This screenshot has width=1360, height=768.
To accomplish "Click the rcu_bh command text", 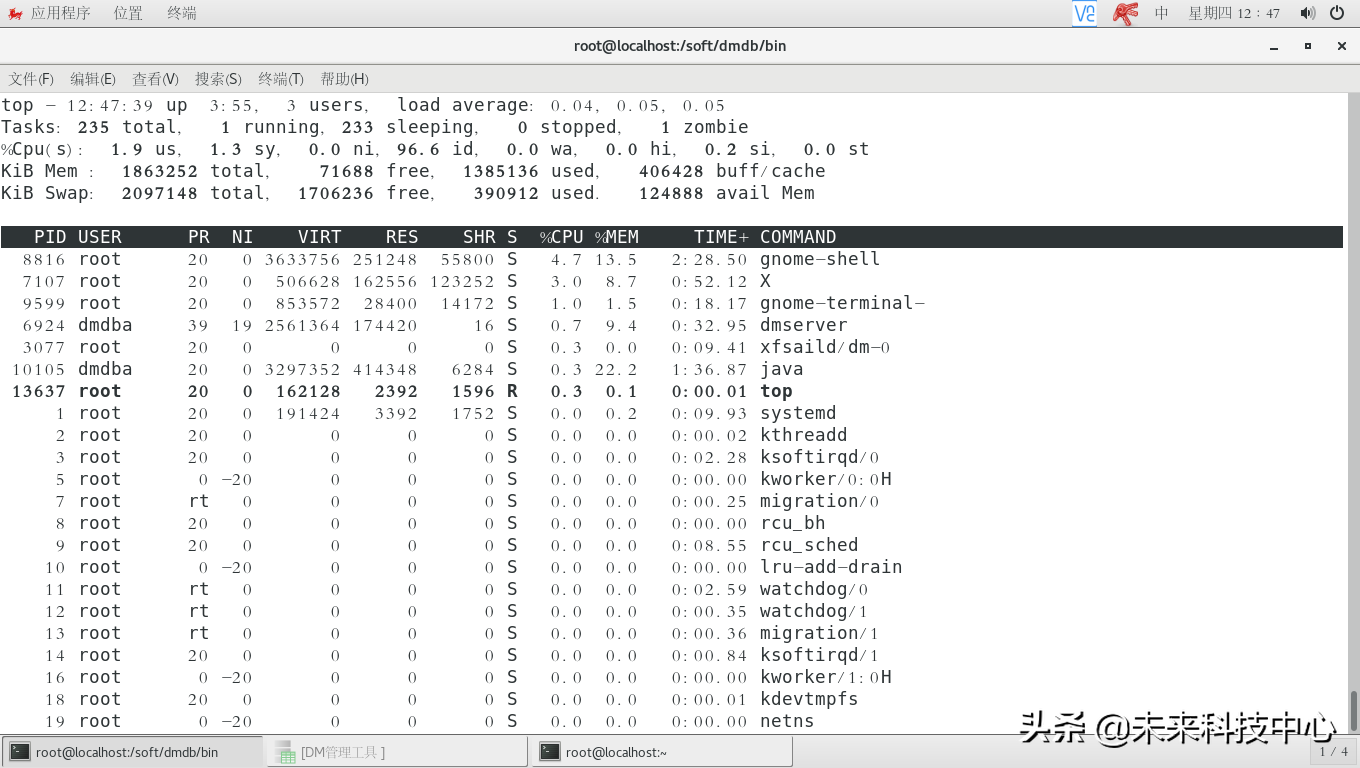I will 792,523.
